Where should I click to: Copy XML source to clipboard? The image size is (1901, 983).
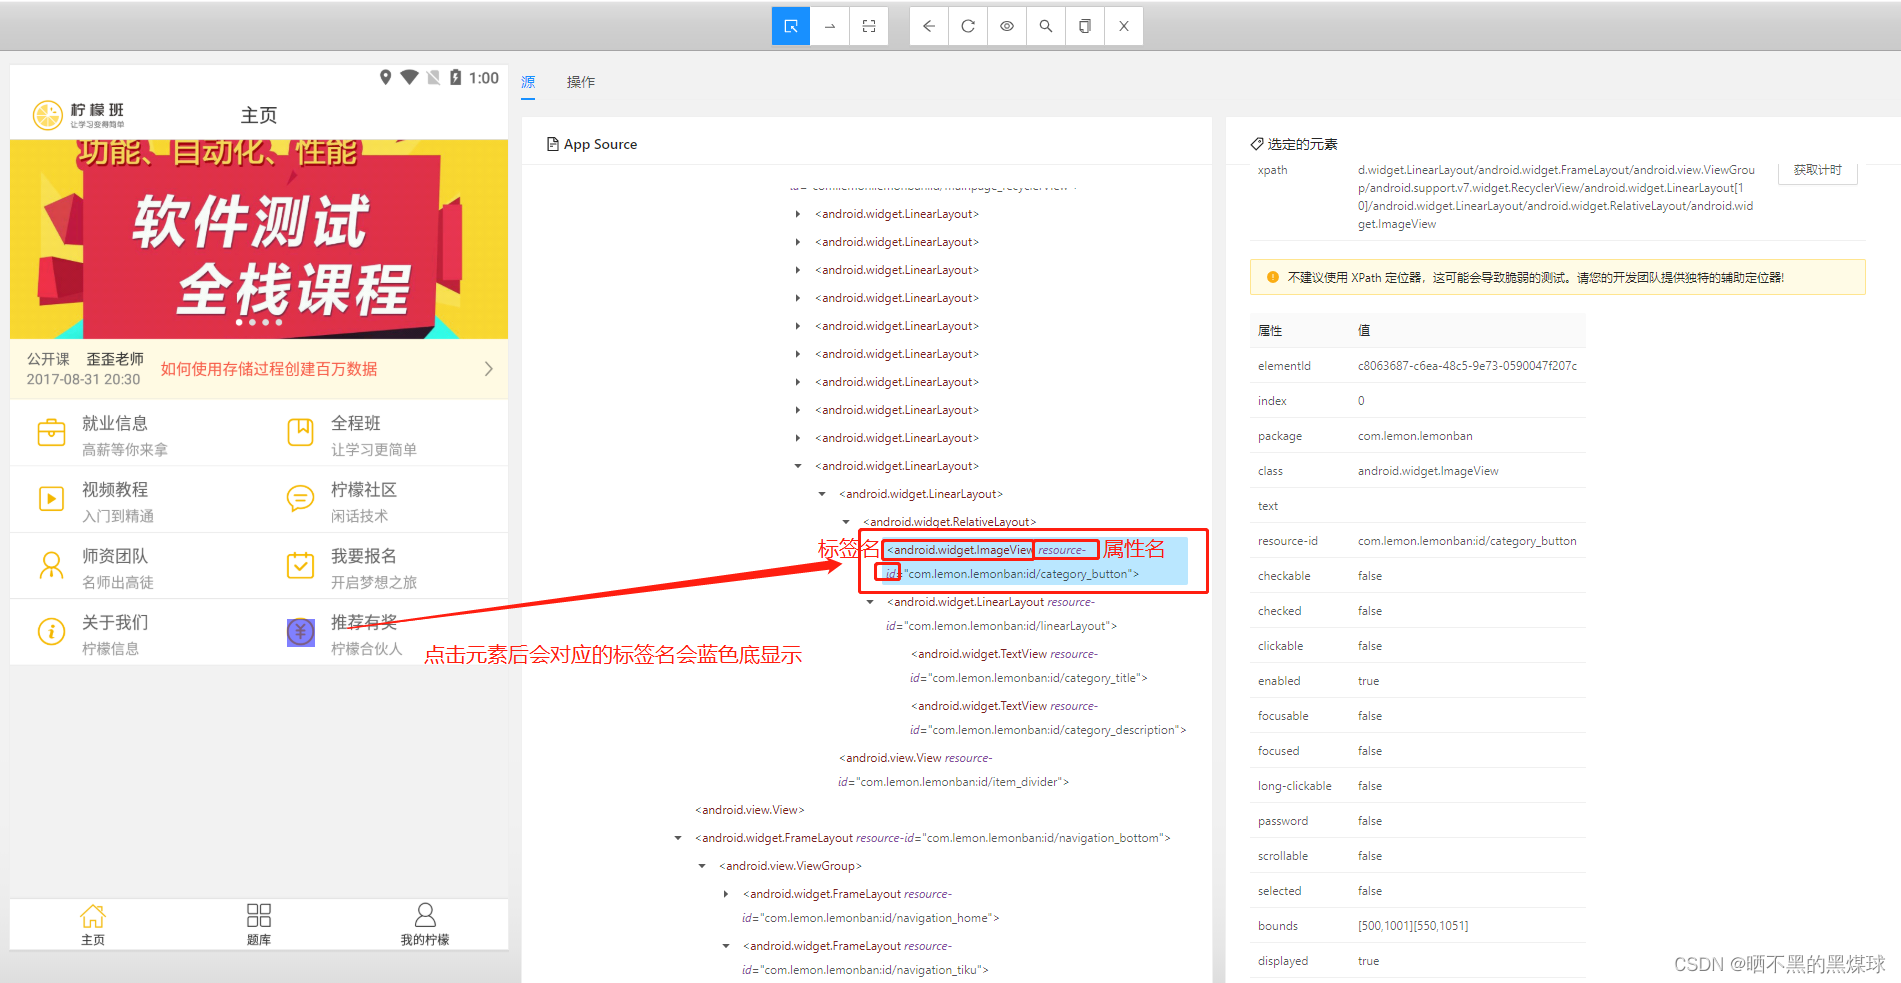tap(1085, 26)
